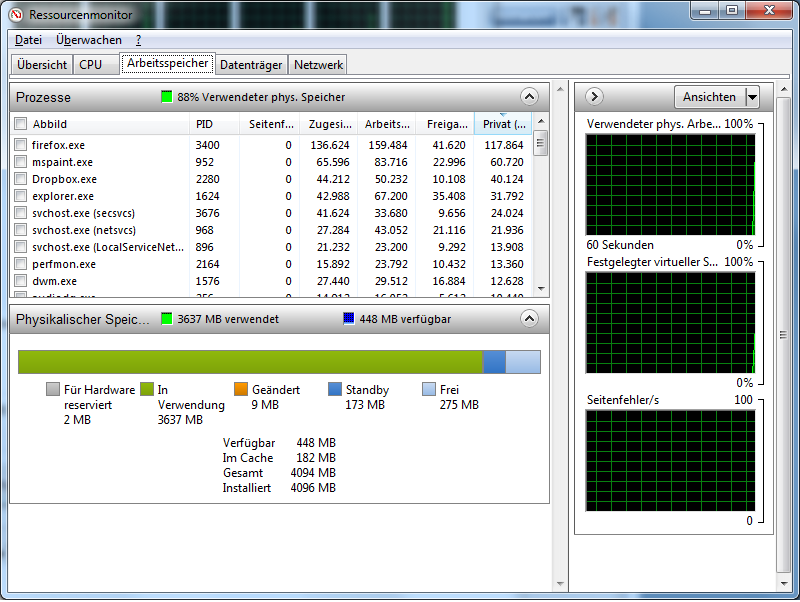Check the perfmon.exe process checkbox
The image size is (800, 602).
(20, 264)
